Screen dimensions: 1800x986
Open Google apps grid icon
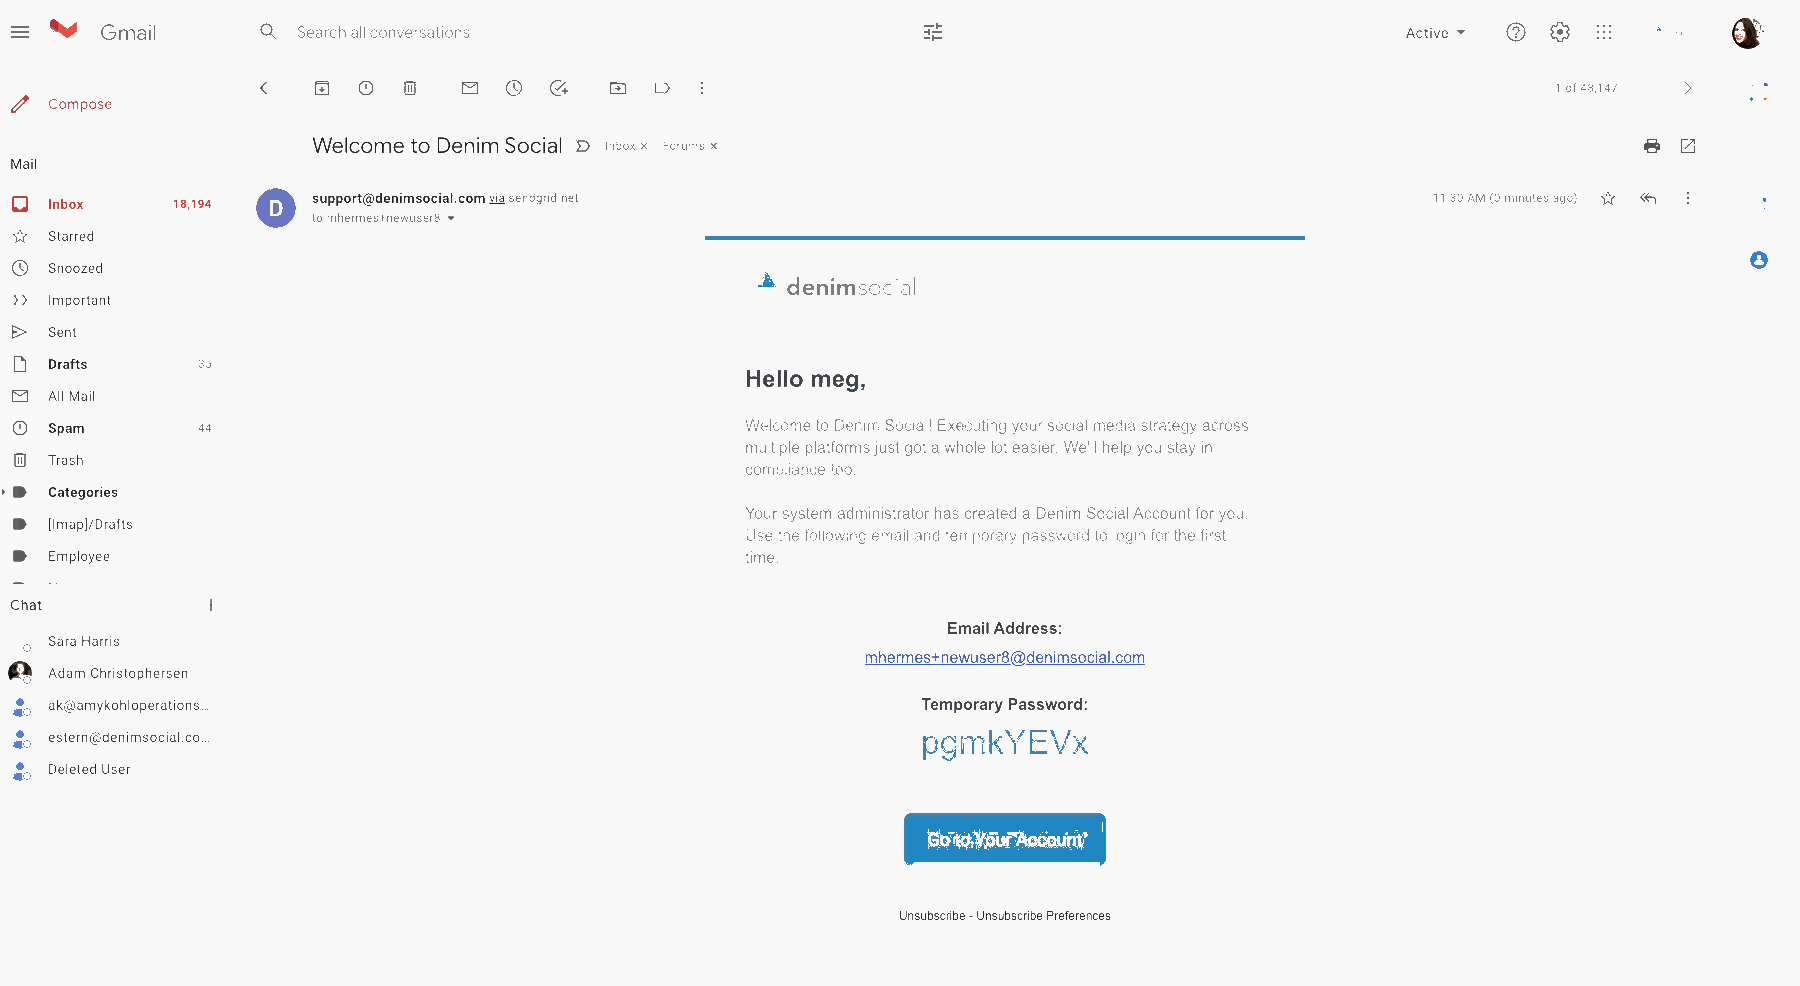point(1604,32)
